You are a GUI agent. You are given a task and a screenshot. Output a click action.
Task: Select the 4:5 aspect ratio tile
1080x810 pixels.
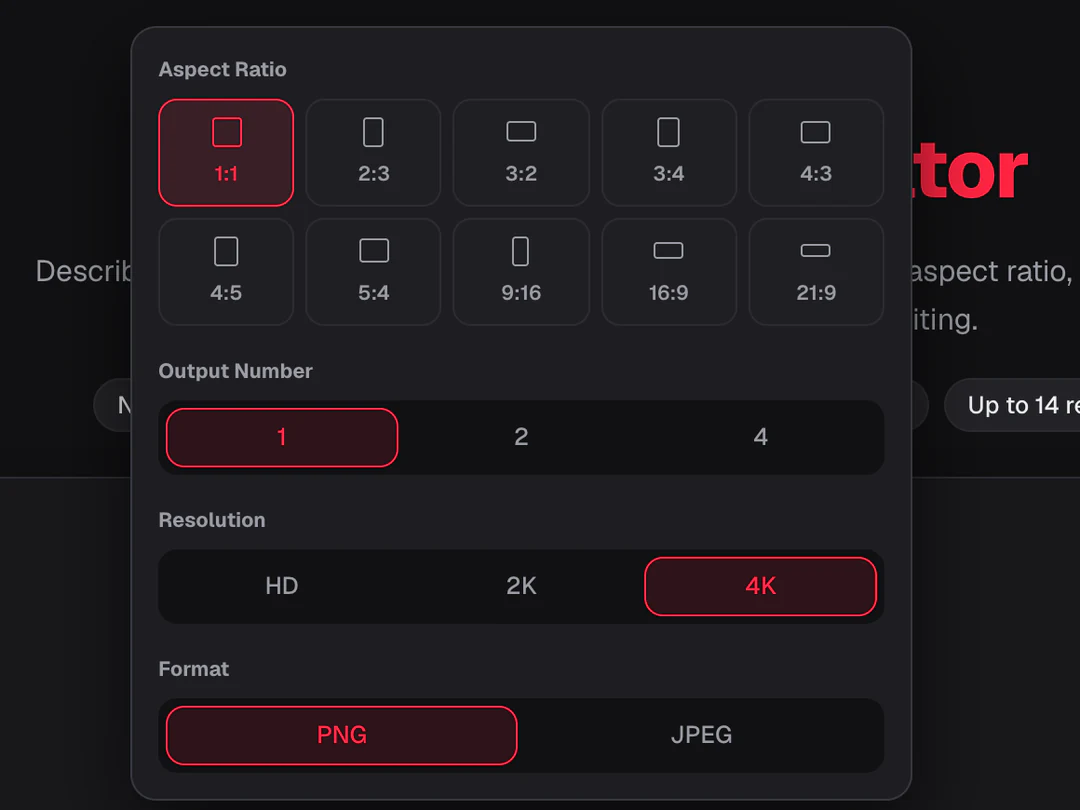(226, 271)
